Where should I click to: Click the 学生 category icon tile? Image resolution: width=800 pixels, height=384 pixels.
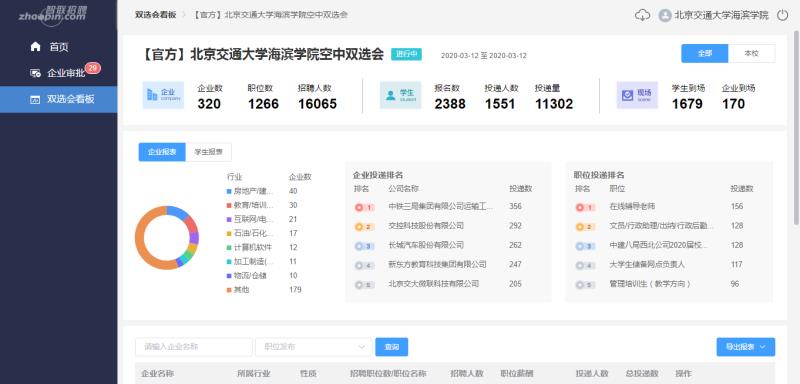pos(401,95)
